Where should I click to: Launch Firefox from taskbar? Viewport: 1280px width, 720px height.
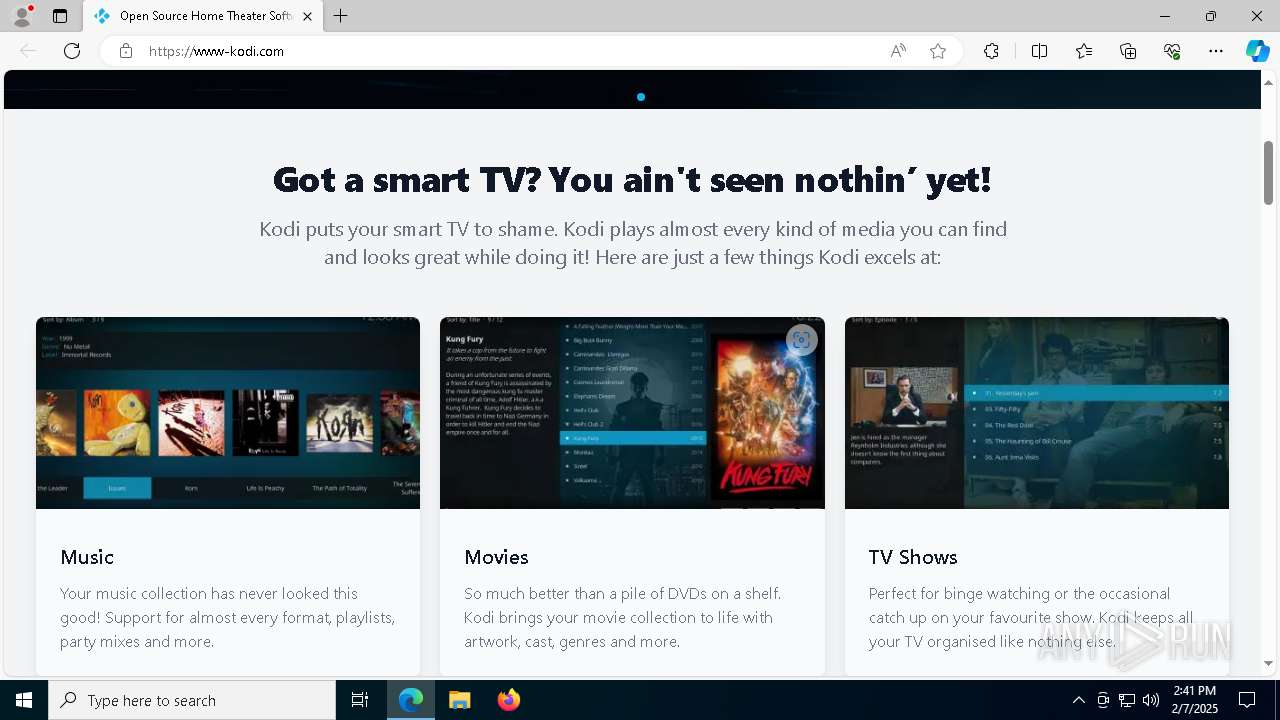click(x=508, y=700)
